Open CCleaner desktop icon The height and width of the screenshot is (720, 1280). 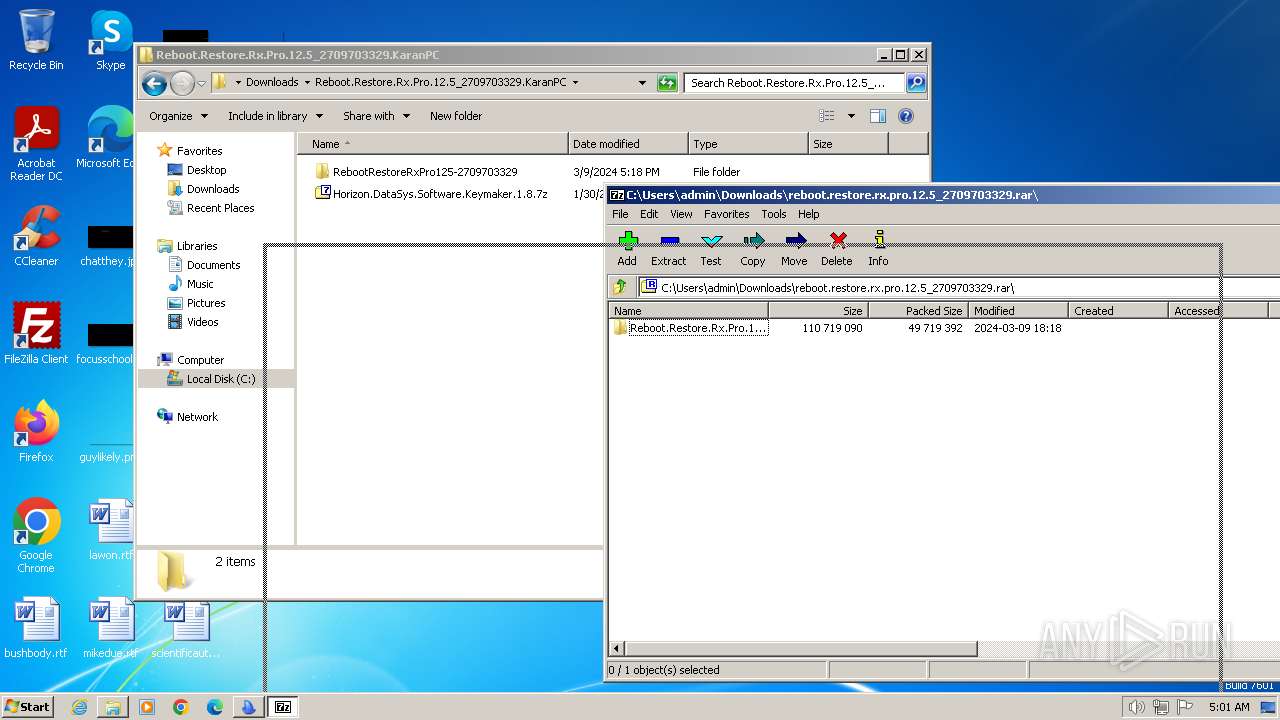tap(36, 236)
